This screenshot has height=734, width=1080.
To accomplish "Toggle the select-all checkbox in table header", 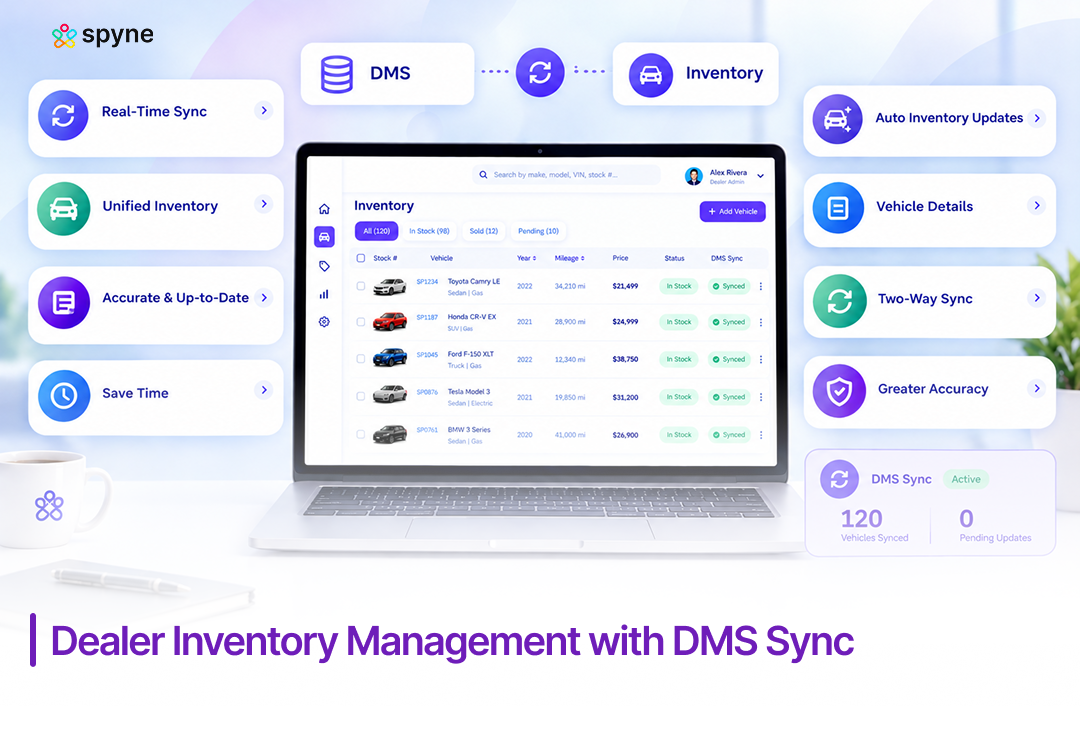I will (x=360, y=258).
